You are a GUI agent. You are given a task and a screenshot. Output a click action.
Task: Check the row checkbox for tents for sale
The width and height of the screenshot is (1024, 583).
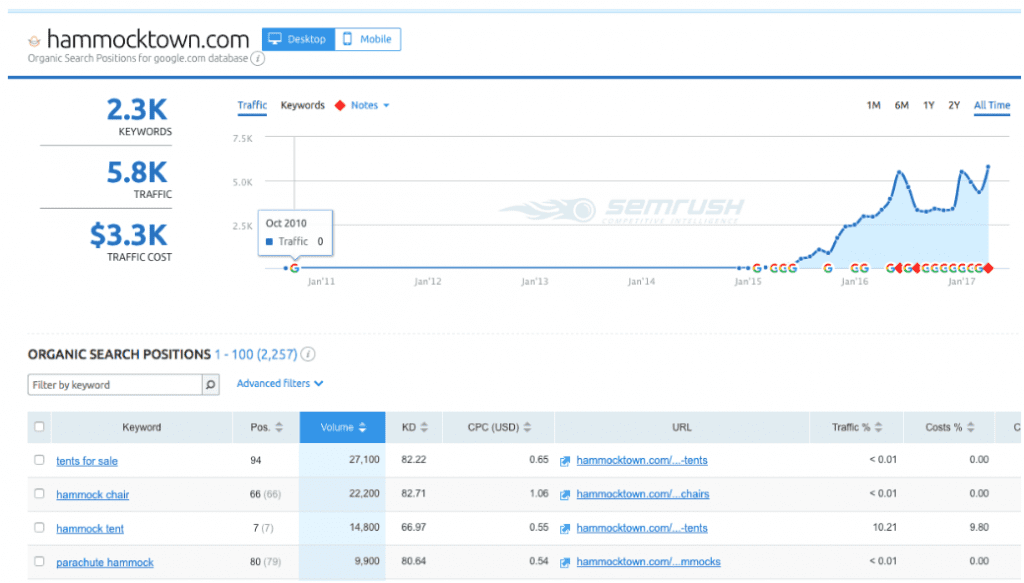pos(38,460)
